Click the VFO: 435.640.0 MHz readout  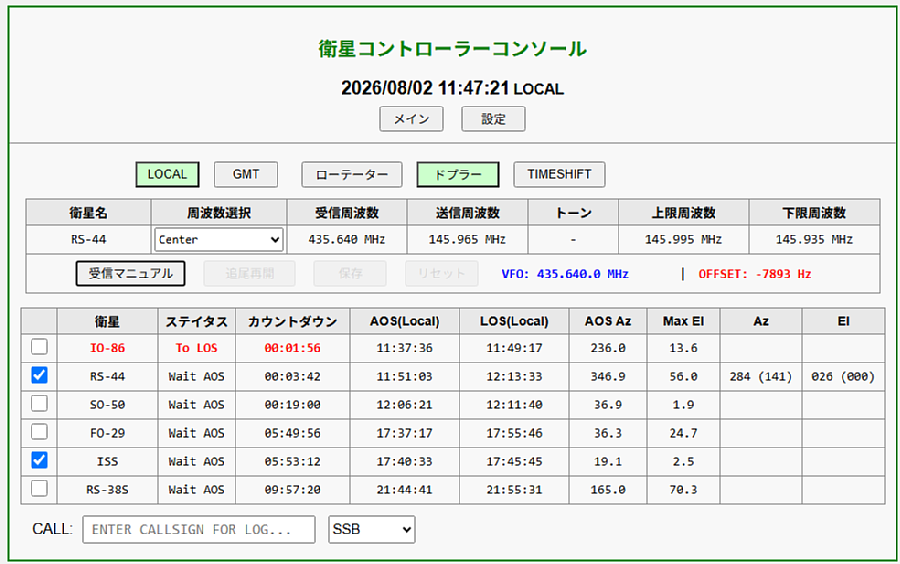point(565,274)
